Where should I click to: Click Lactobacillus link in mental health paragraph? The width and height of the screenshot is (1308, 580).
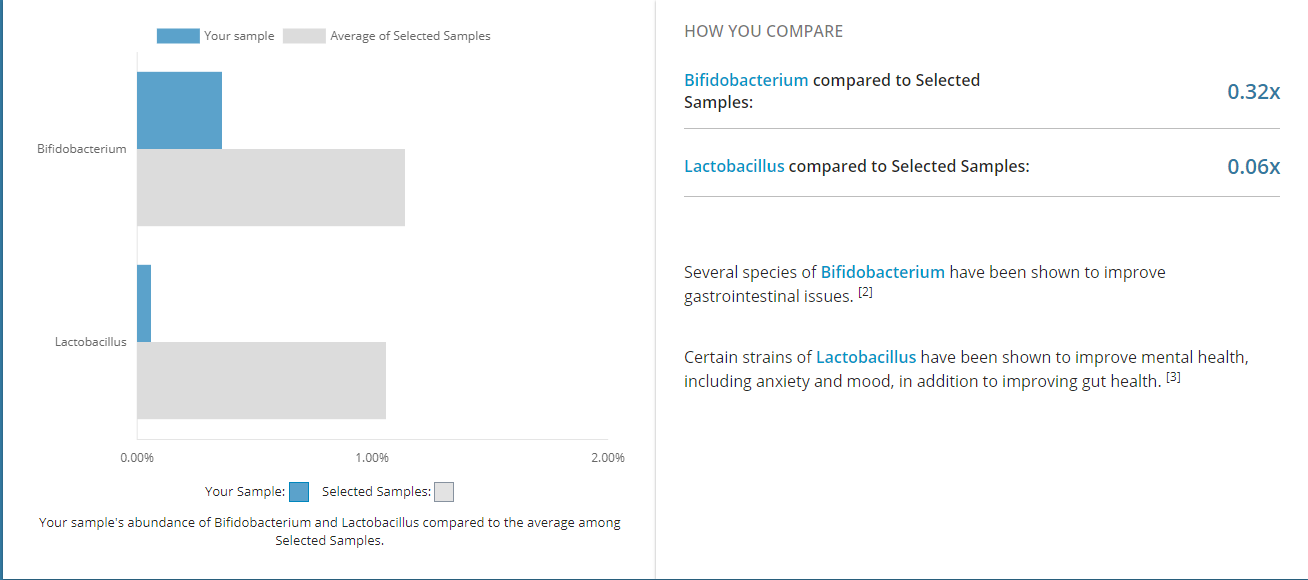pyautogui.click(x=866, y=357)
